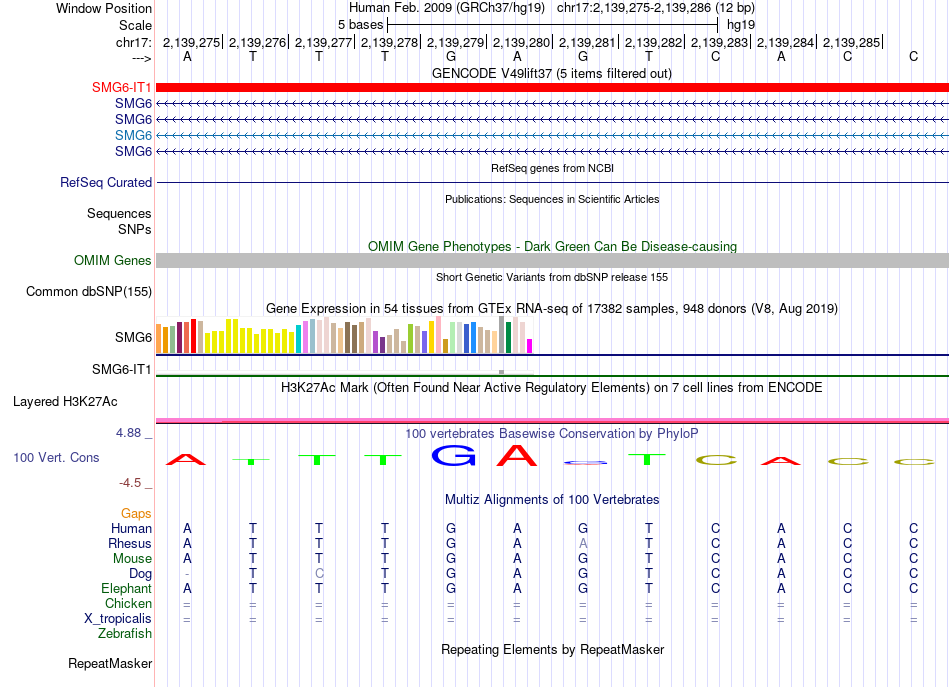
Task: Click 'Multiz Alignments of 100 Vertebrates' title
Action: [x=552, y=499]
